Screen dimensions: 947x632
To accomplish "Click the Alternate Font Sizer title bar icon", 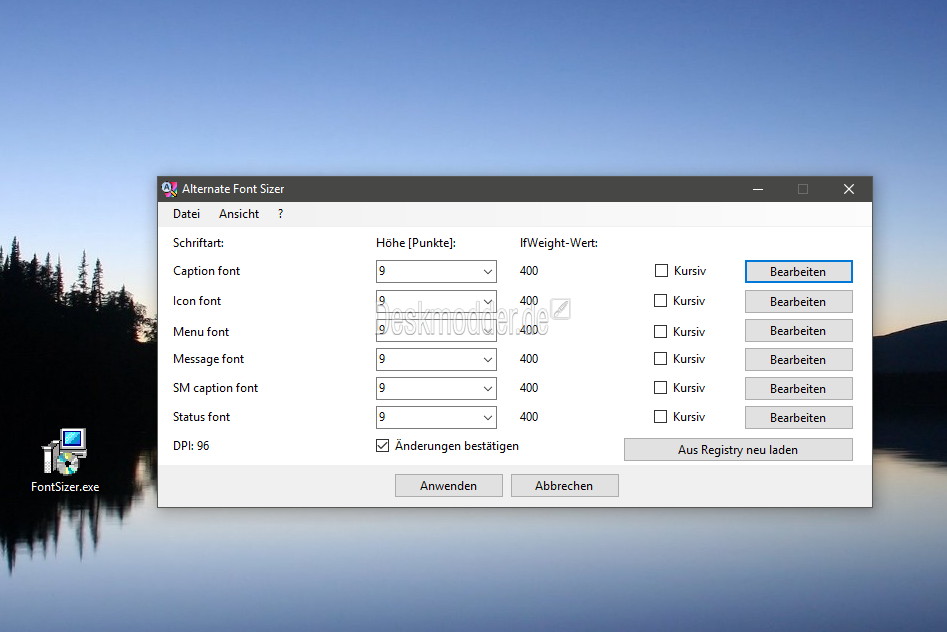I will (170, 189).
